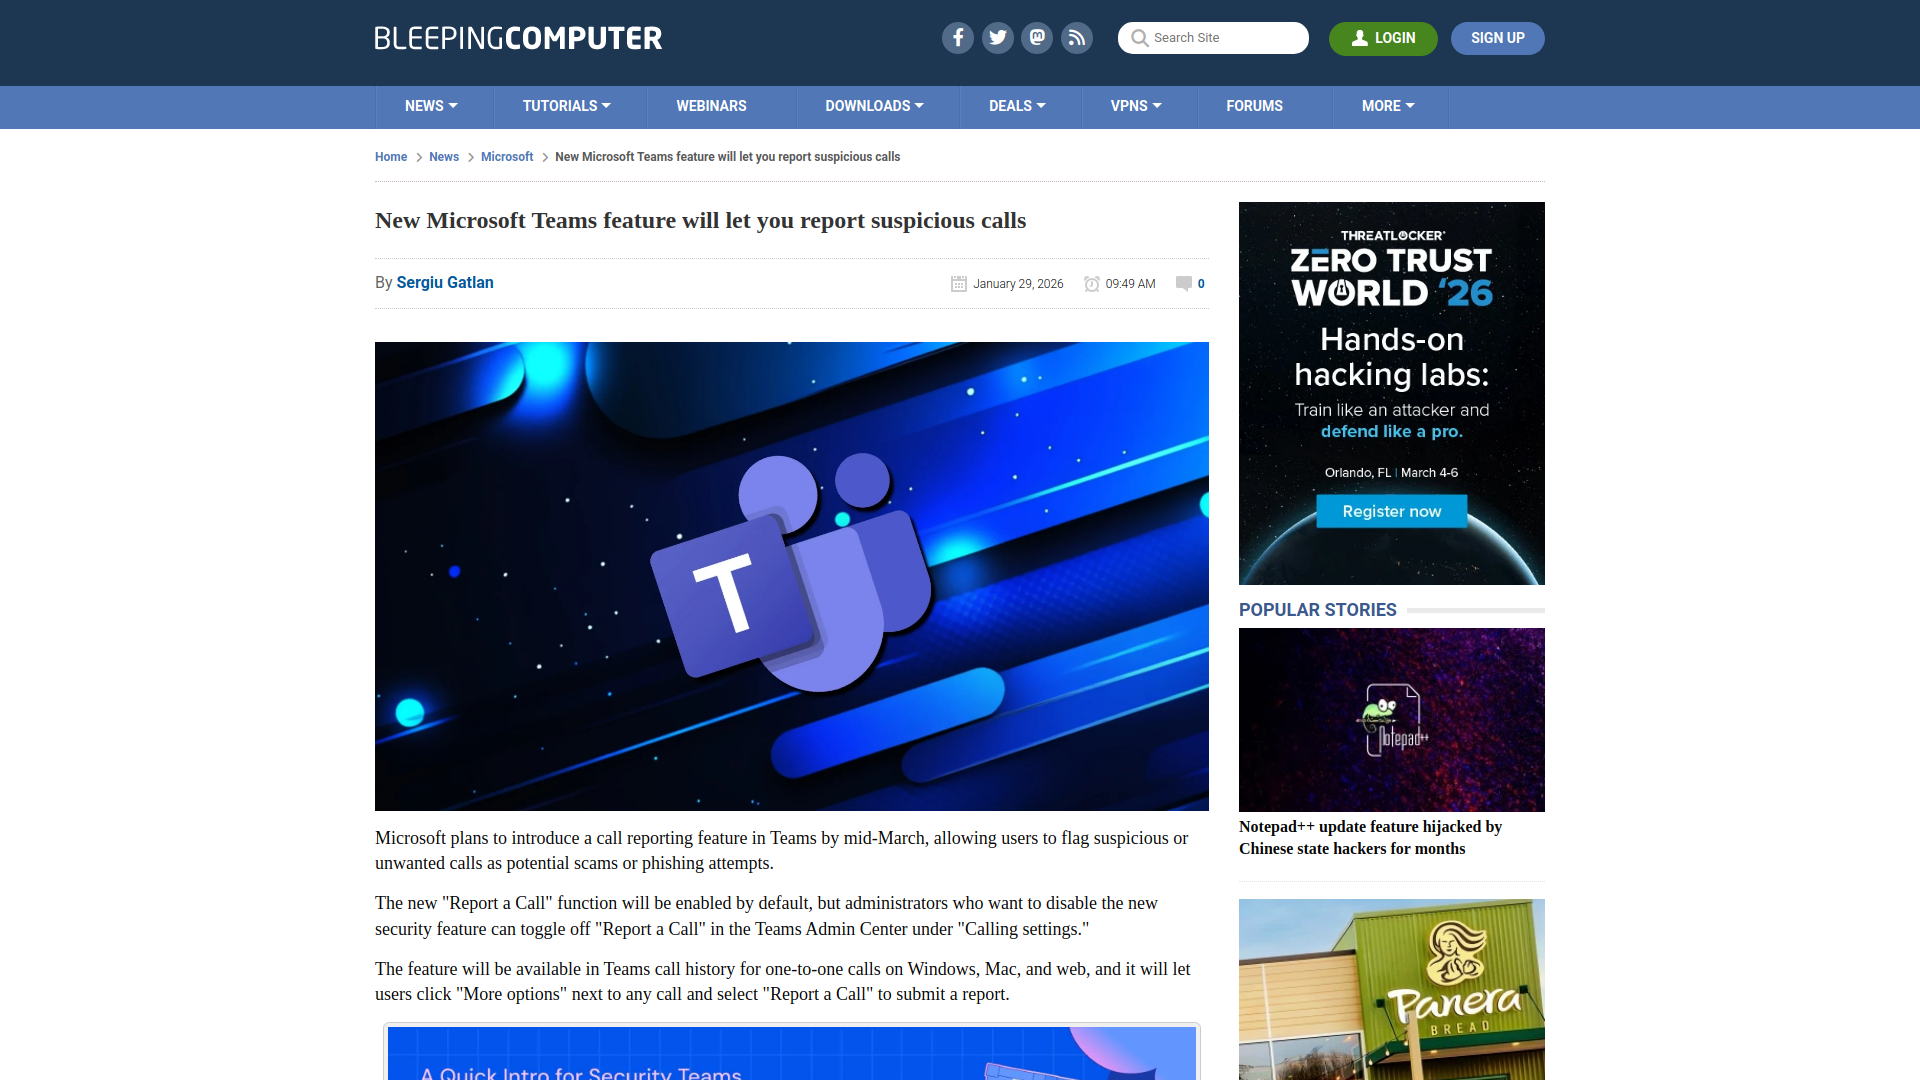This screenshot has width=1920, height=1080.
Task: Click the green Login button
Action: tap(1382, 38)
